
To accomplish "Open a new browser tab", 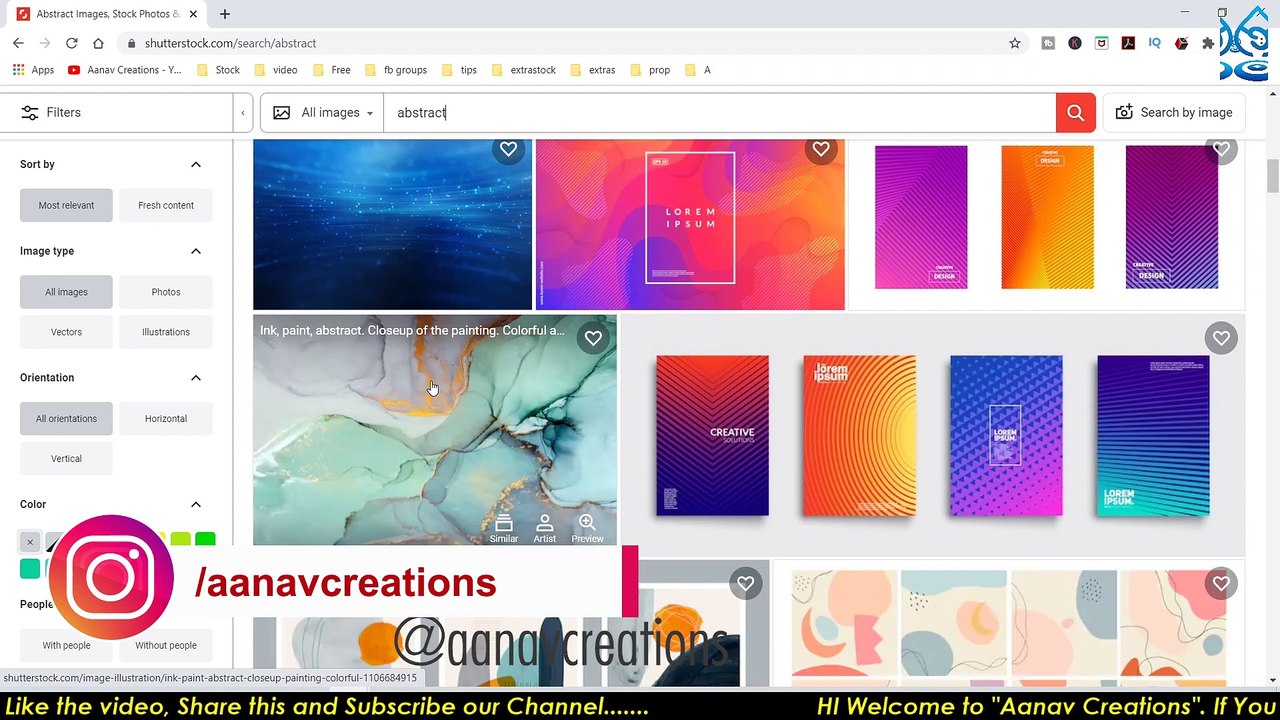I will tap(225, 14).
